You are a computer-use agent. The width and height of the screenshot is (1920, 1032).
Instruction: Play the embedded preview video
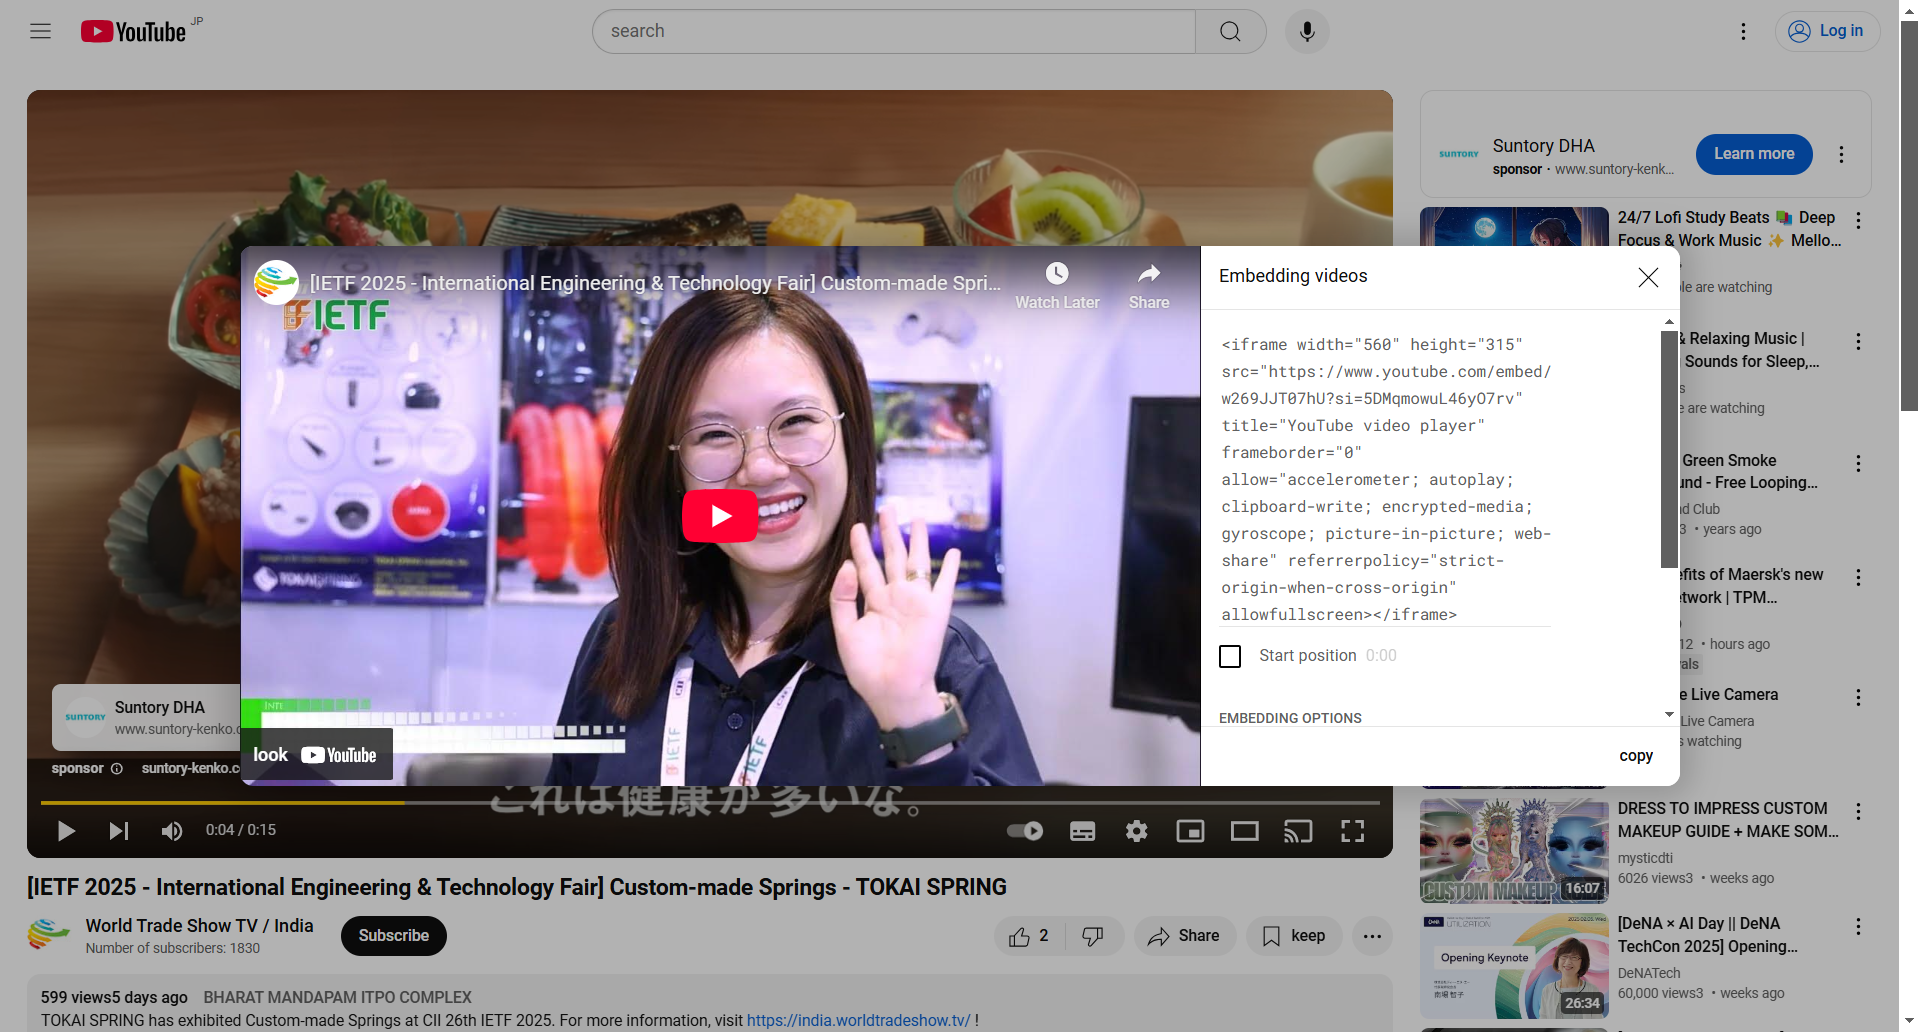pyautogui.click(x=720, y=515)
